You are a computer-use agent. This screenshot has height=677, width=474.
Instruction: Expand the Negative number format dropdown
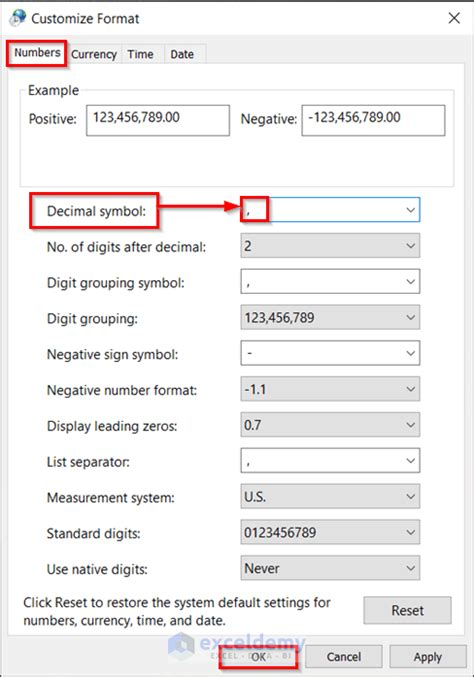point(330,389)
